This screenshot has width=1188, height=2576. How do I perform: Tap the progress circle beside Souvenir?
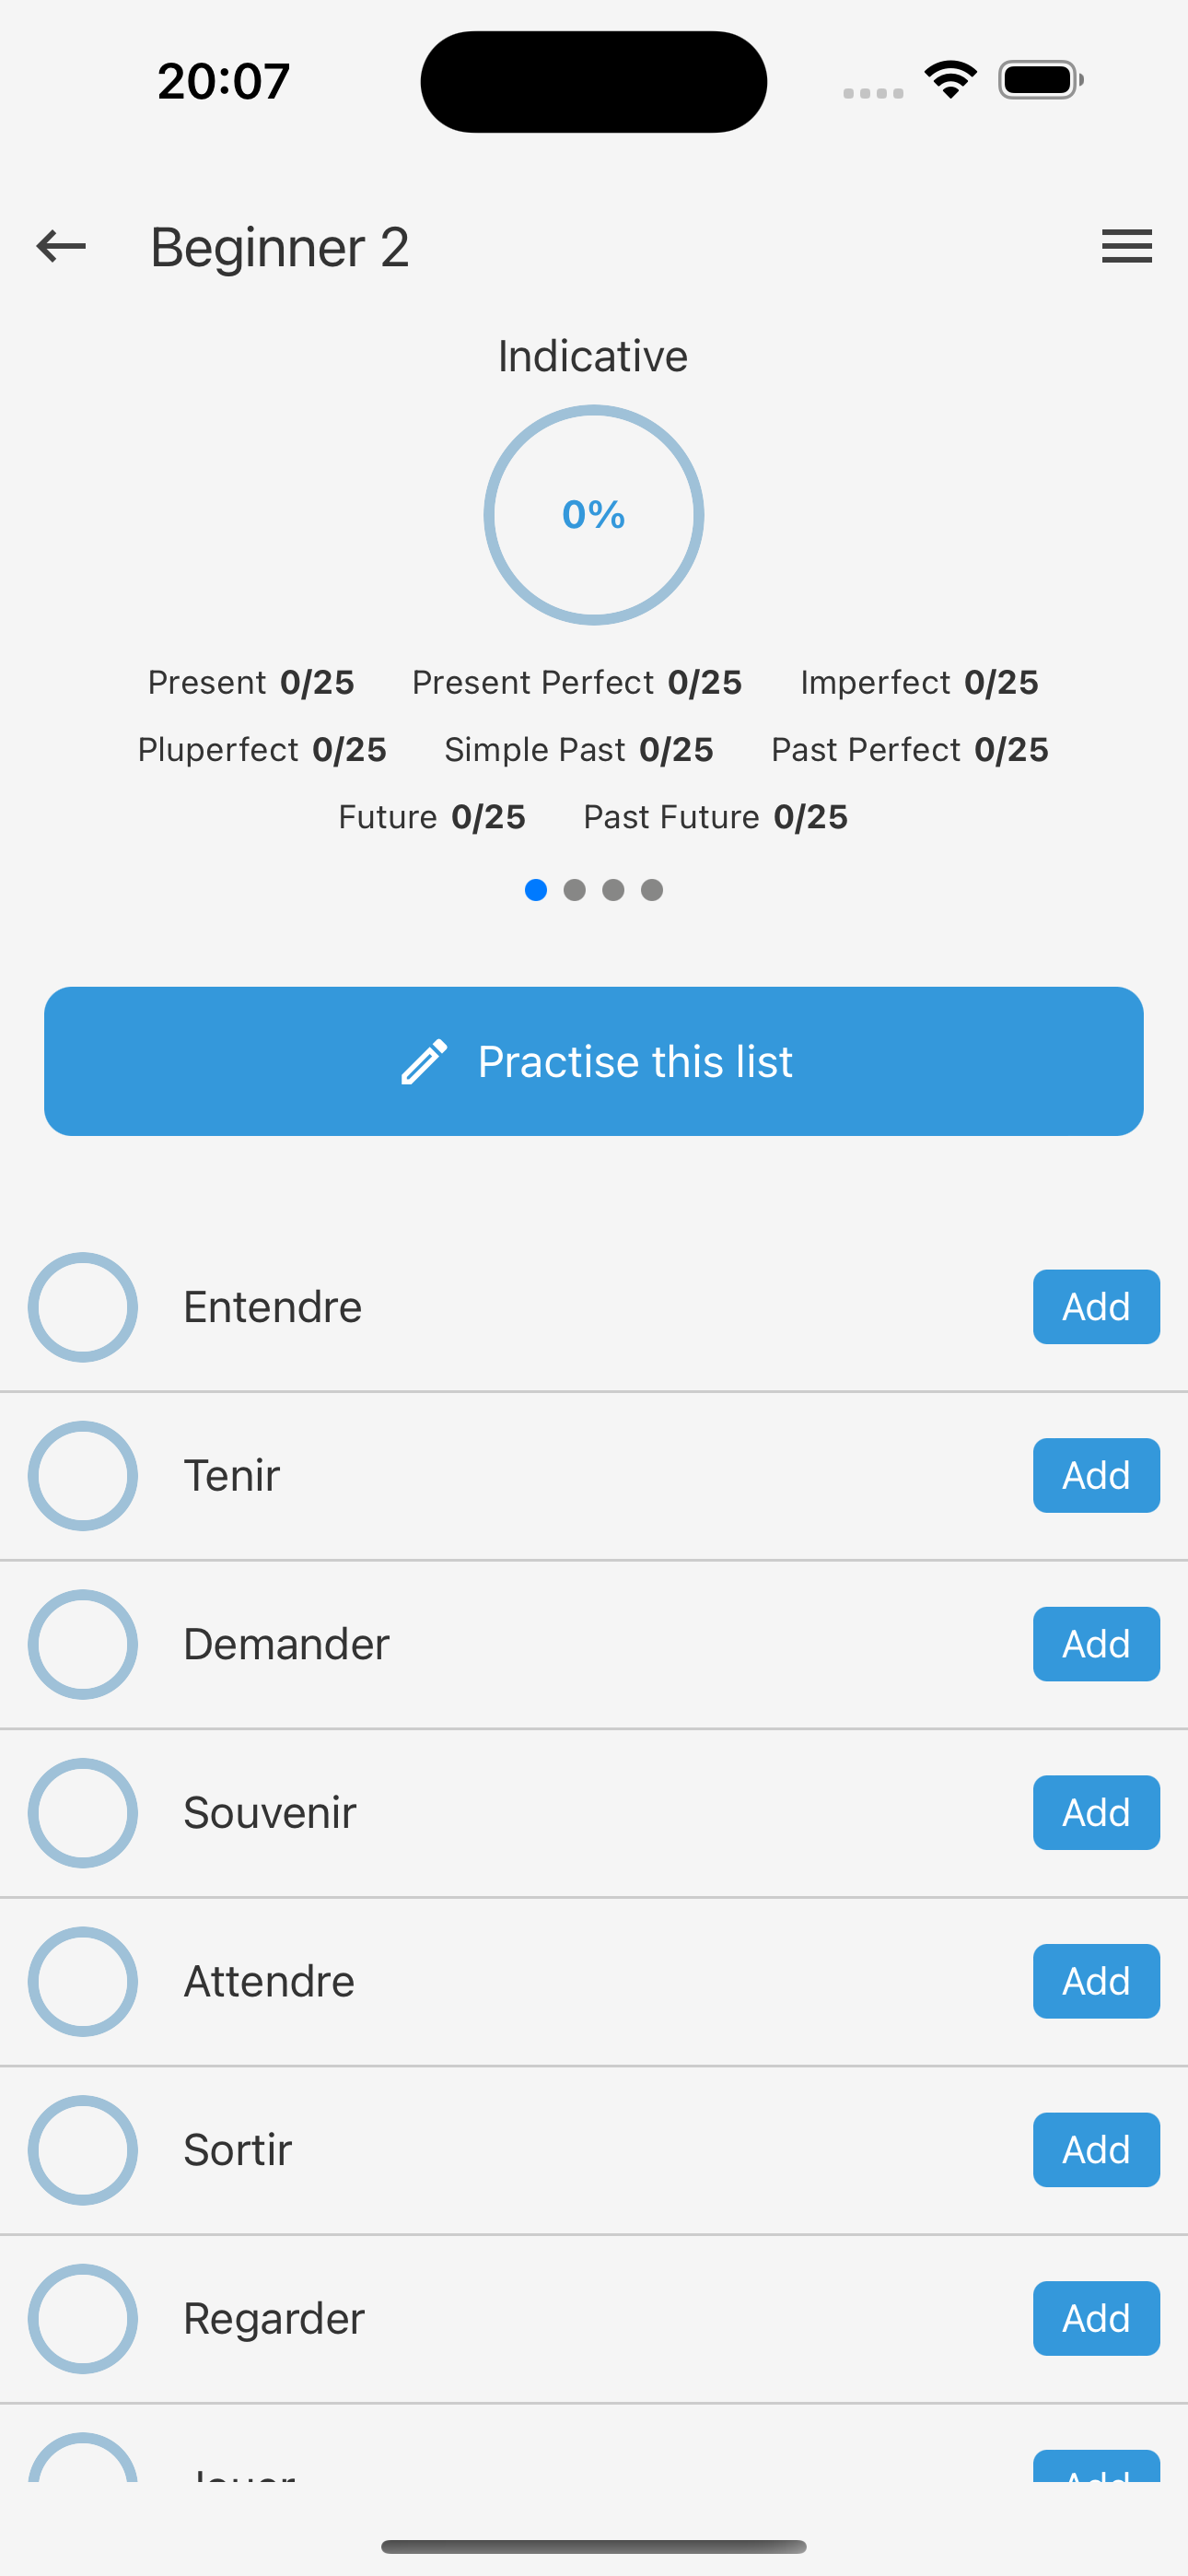point(83,1813)
